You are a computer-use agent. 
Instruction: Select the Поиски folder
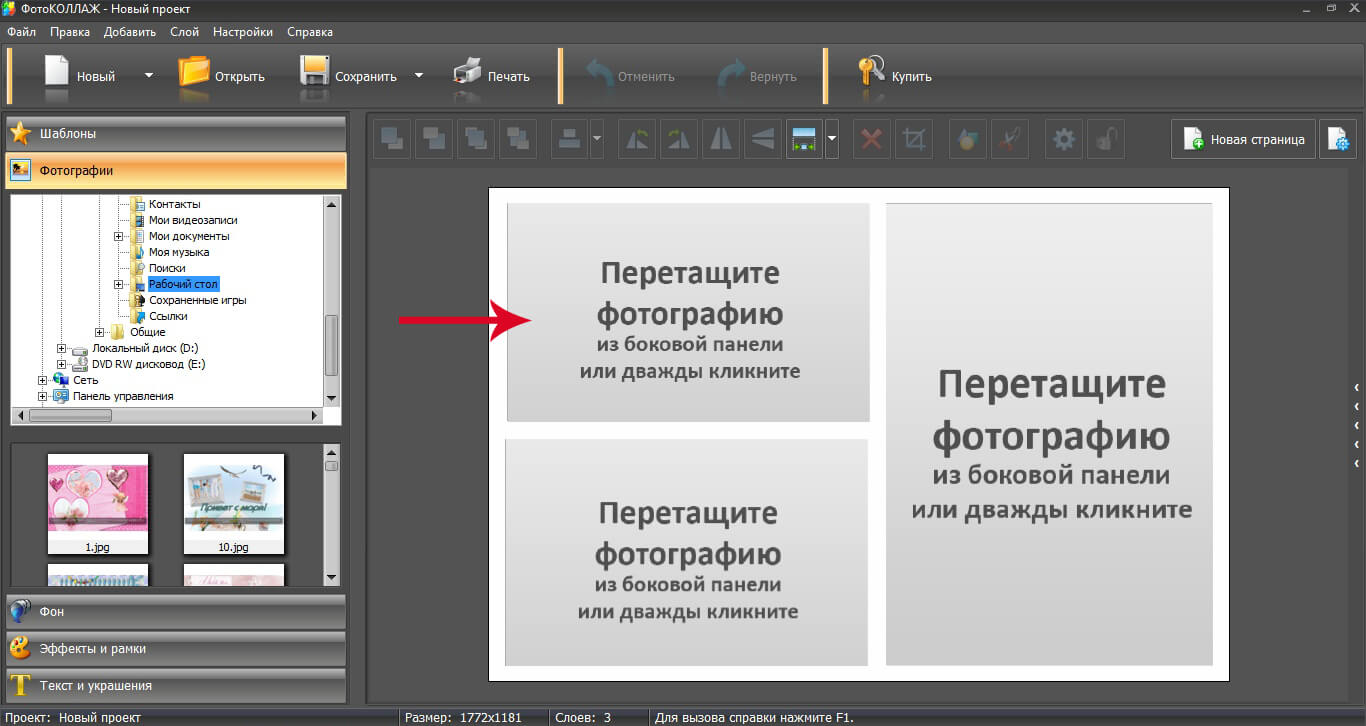click(167, 268)
